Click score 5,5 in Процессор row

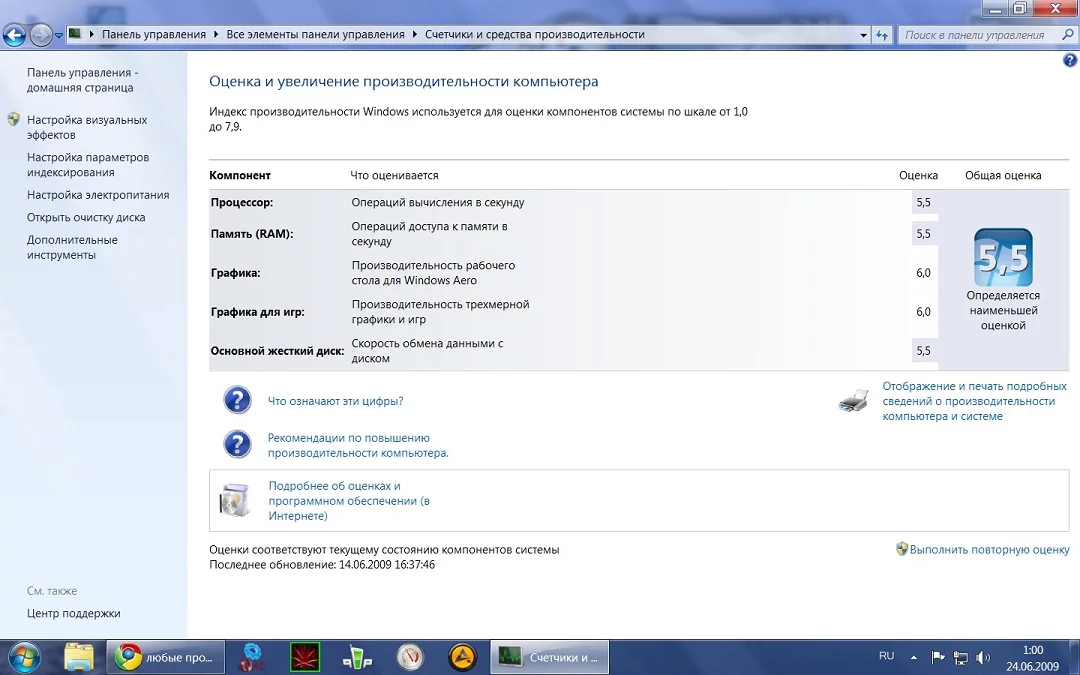click(924, 202)
